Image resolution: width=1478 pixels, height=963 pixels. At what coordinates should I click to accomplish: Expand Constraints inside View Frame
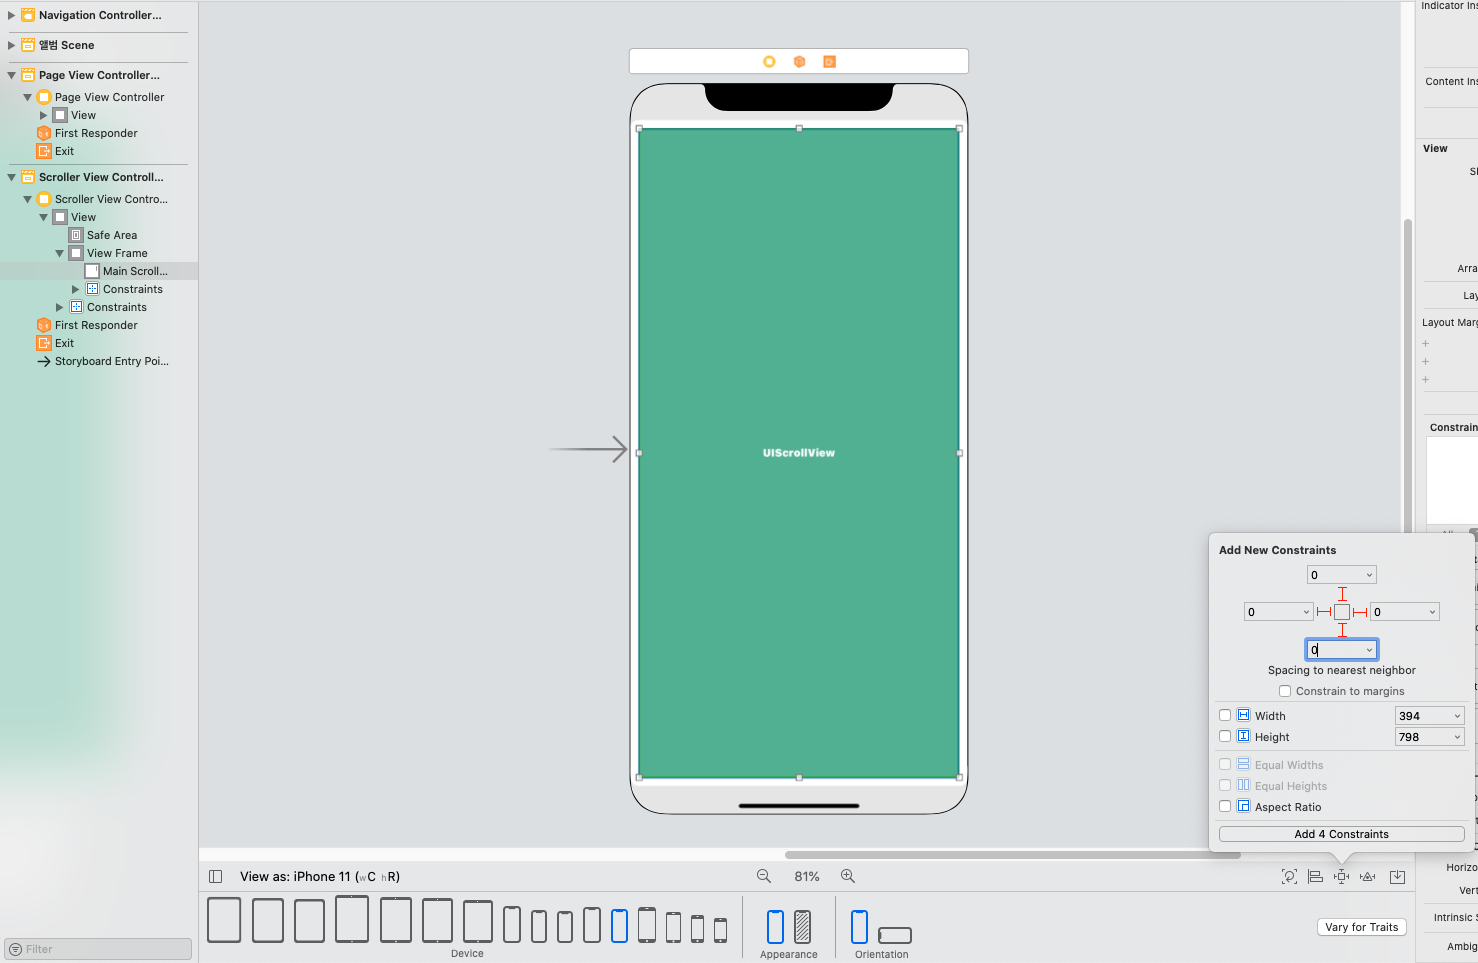click(75, 289)
